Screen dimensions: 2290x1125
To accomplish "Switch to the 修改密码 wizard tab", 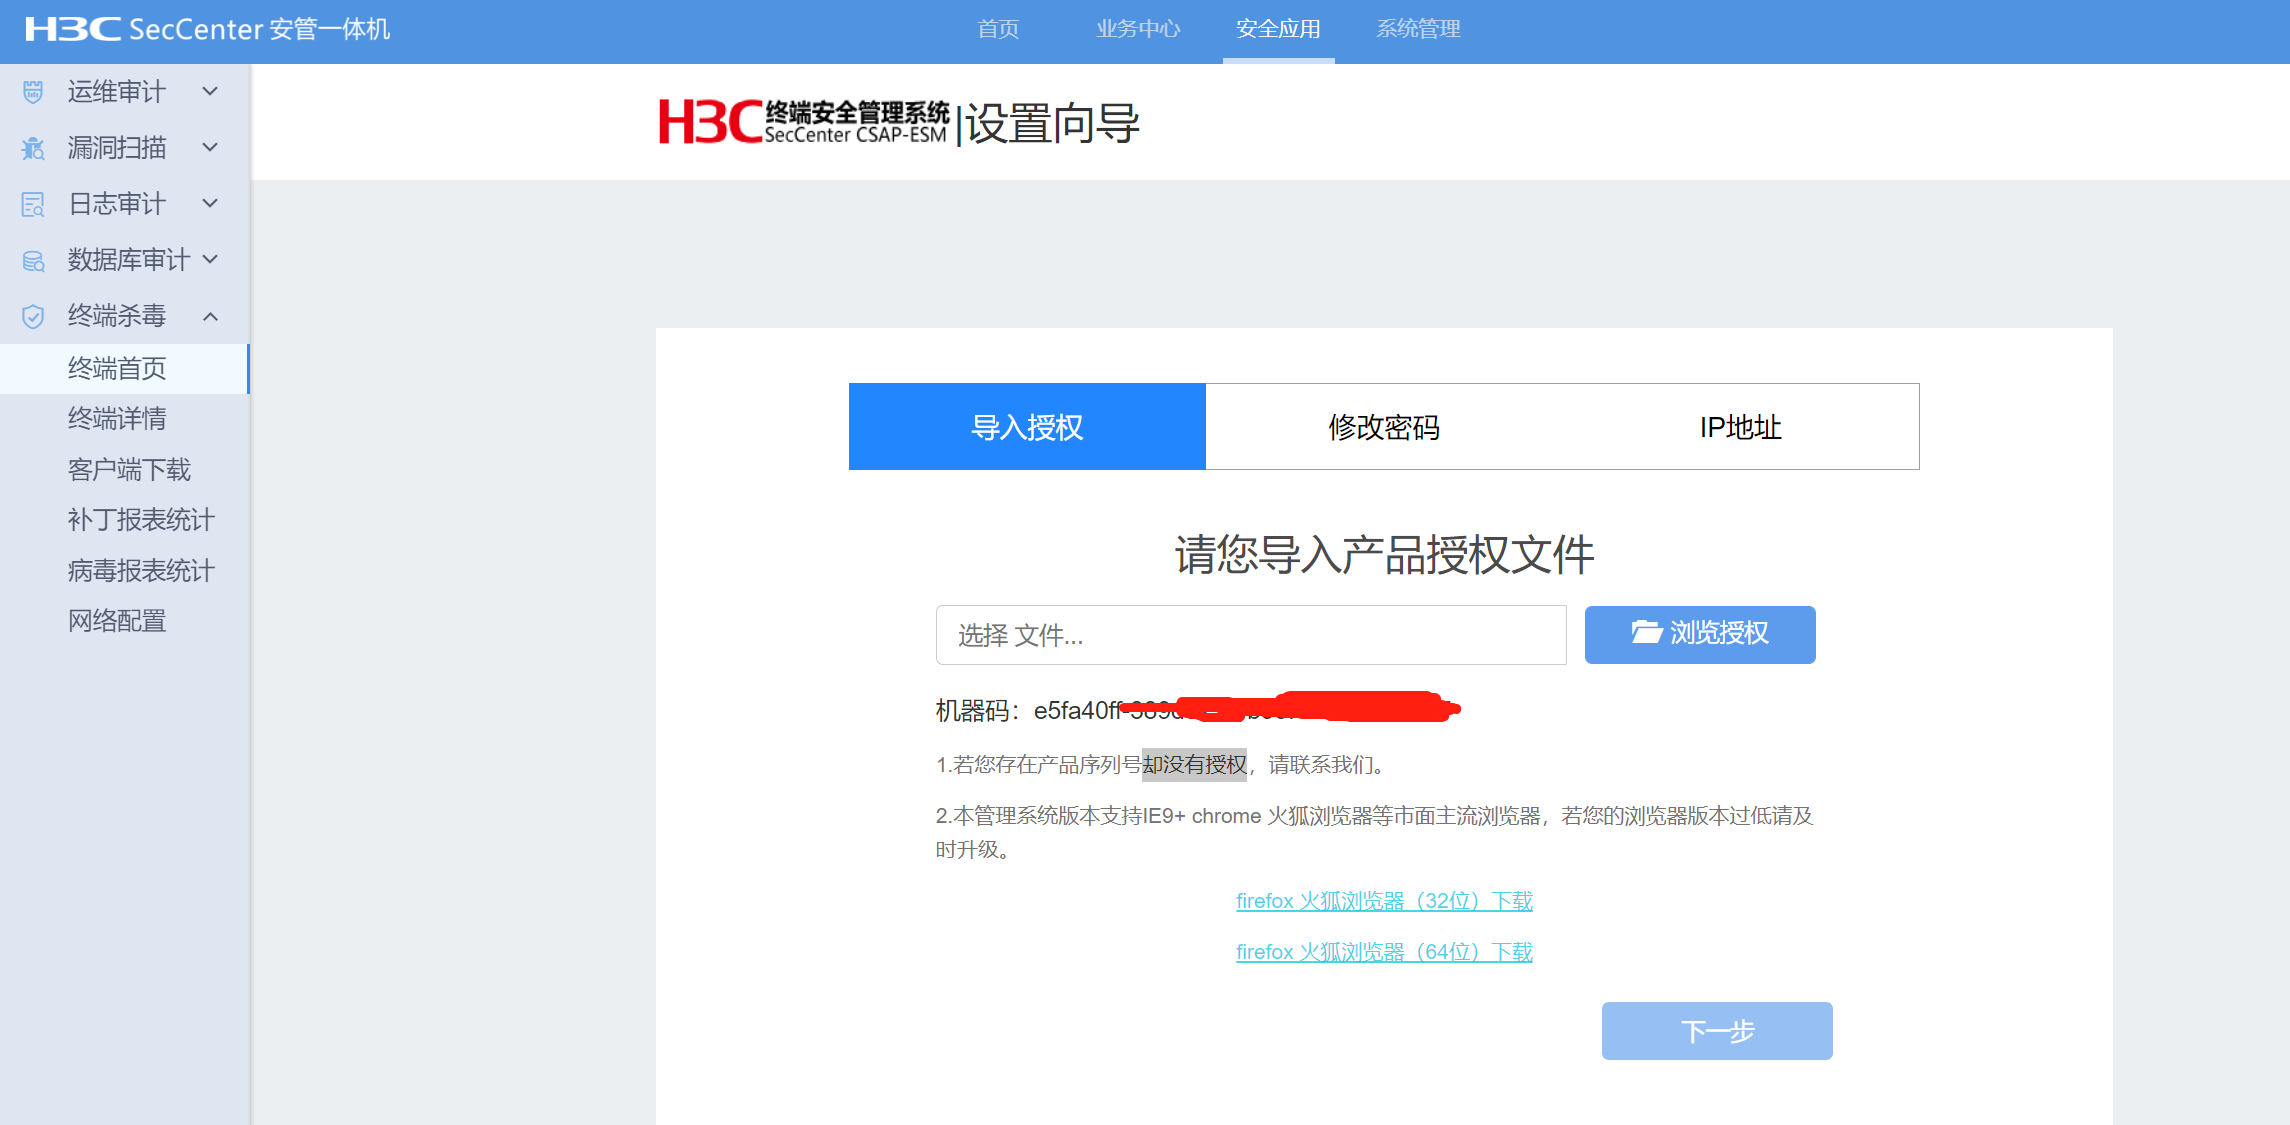I will pos(1383,427).
